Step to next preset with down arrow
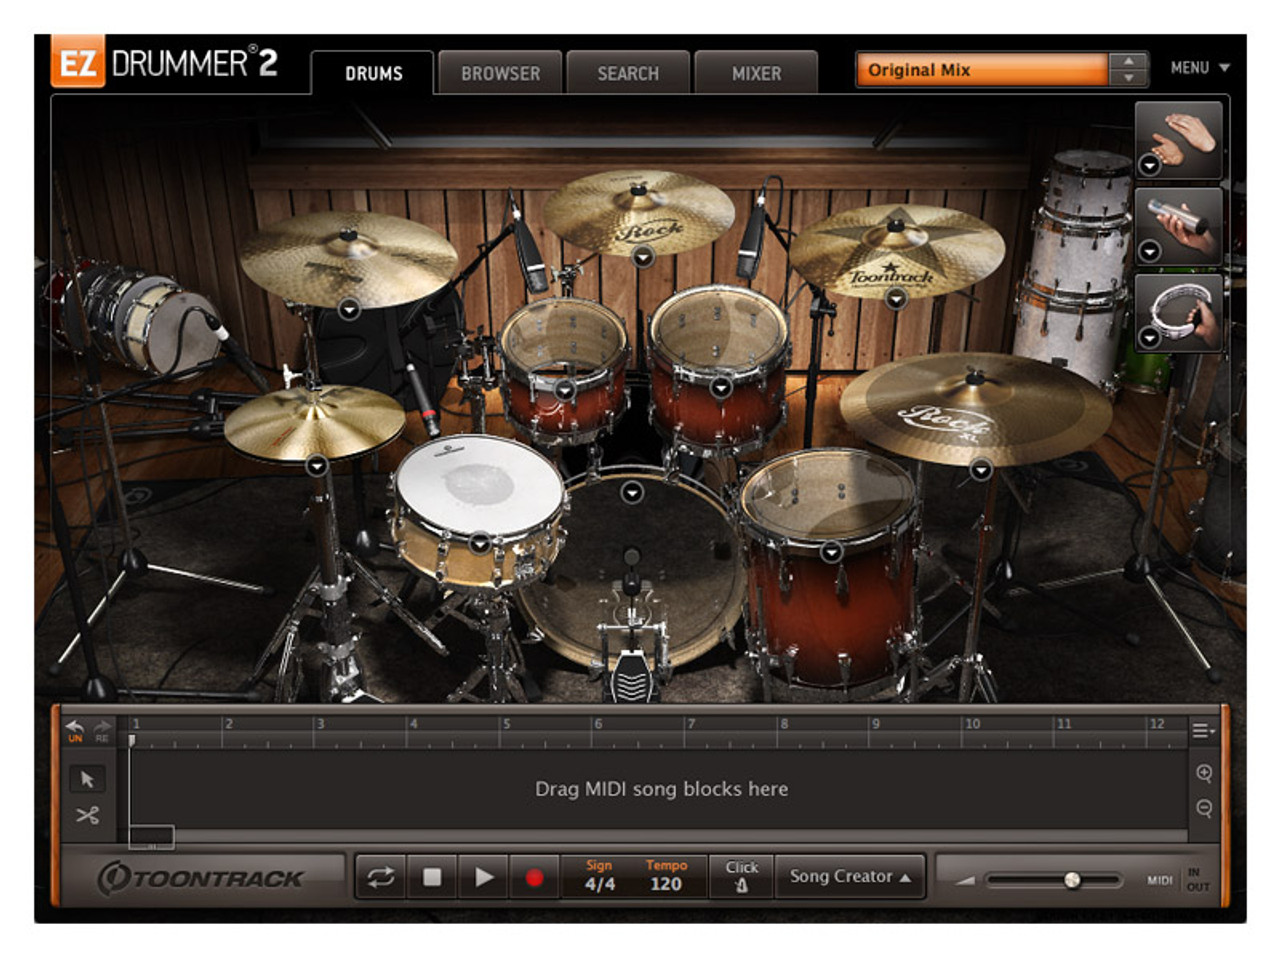 (1129, 78)
